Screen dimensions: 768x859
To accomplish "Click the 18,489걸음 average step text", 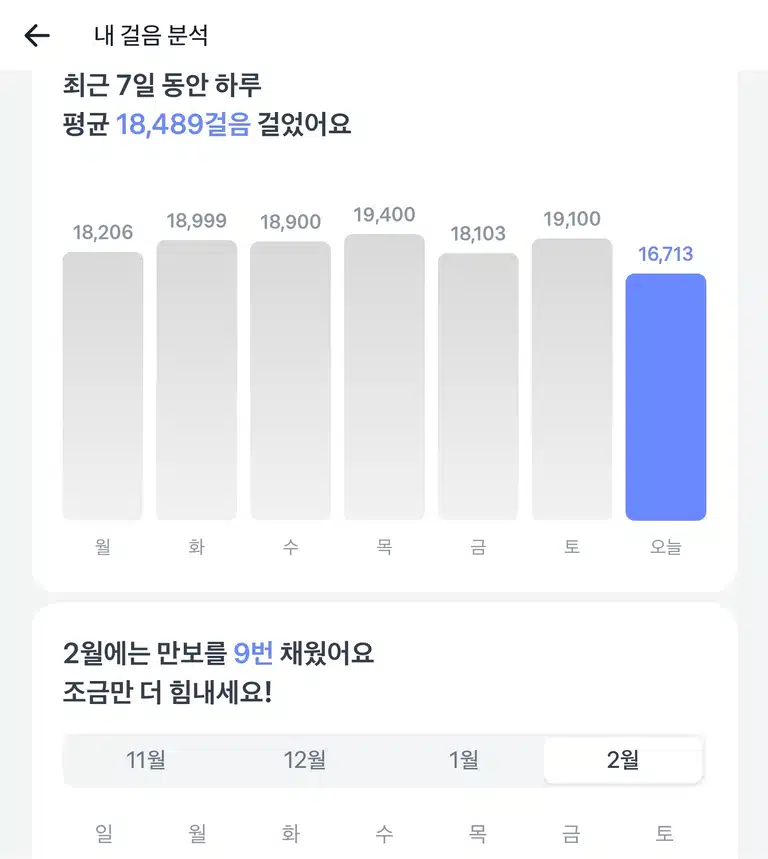I will [x=184, y=124].
